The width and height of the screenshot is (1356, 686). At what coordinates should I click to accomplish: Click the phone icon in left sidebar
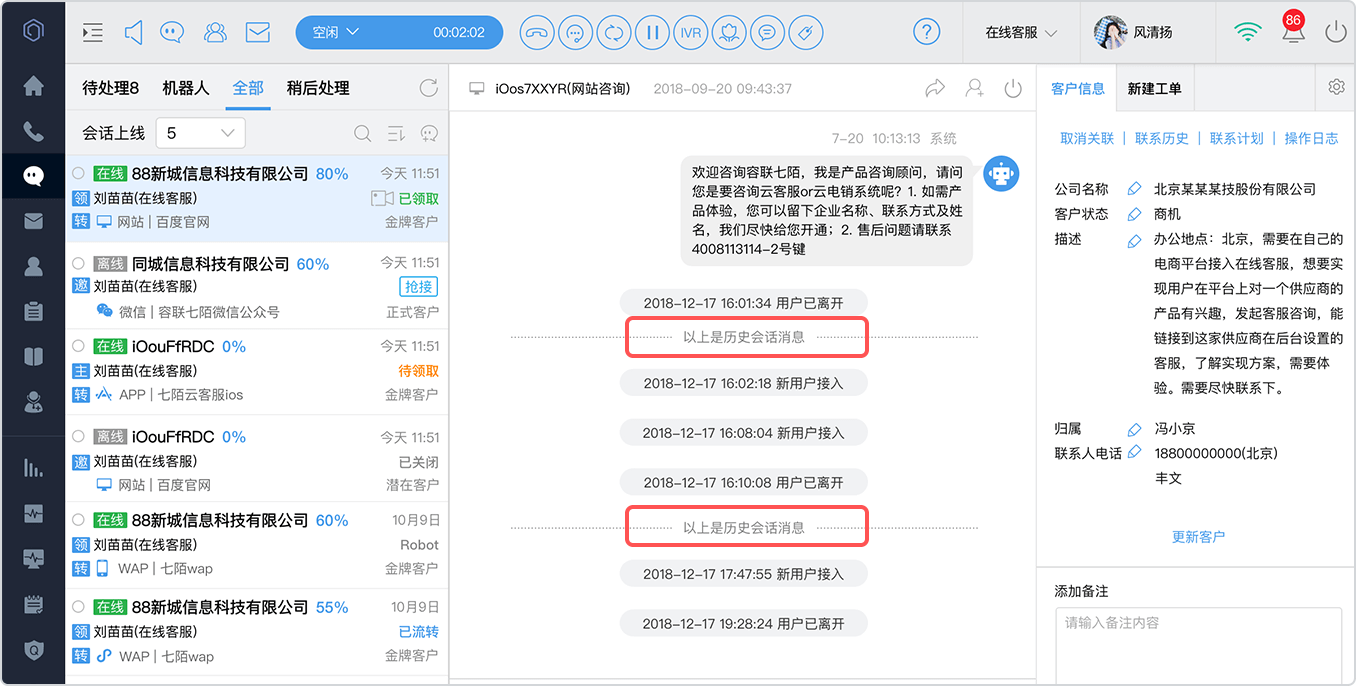tap(33, 131)
